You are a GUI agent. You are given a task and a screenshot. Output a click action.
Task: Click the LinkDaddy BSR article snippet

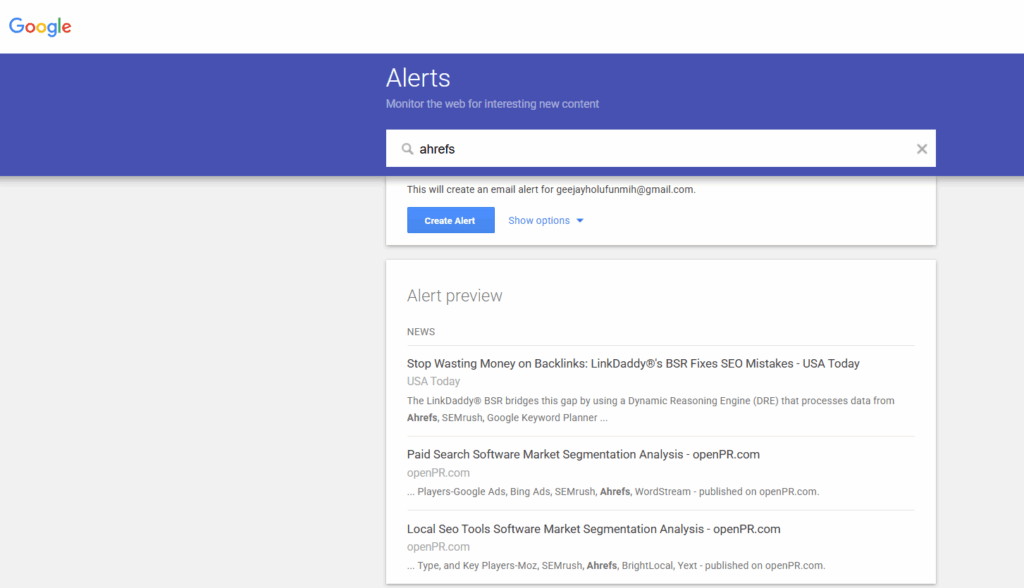650,409
